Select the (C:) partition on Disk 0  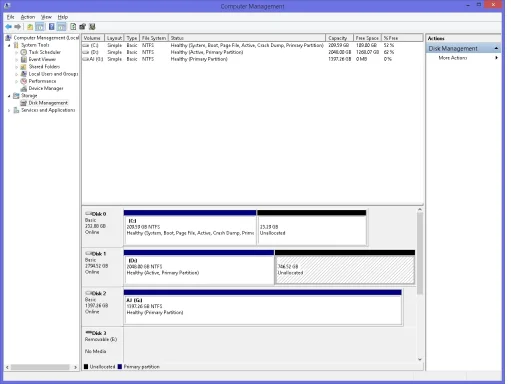point(190,228)
